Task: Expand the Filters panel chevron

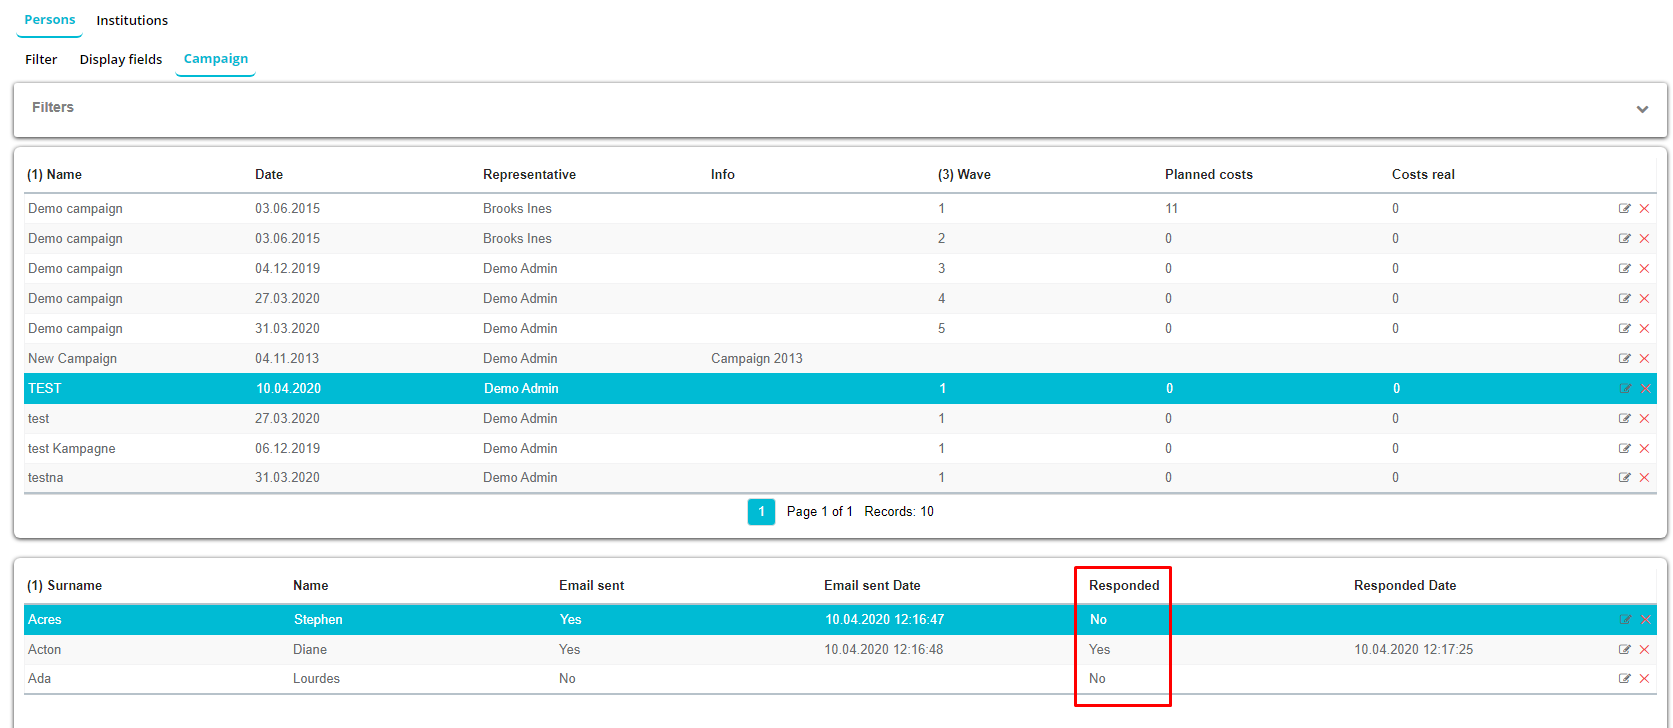Action: 1642,109
